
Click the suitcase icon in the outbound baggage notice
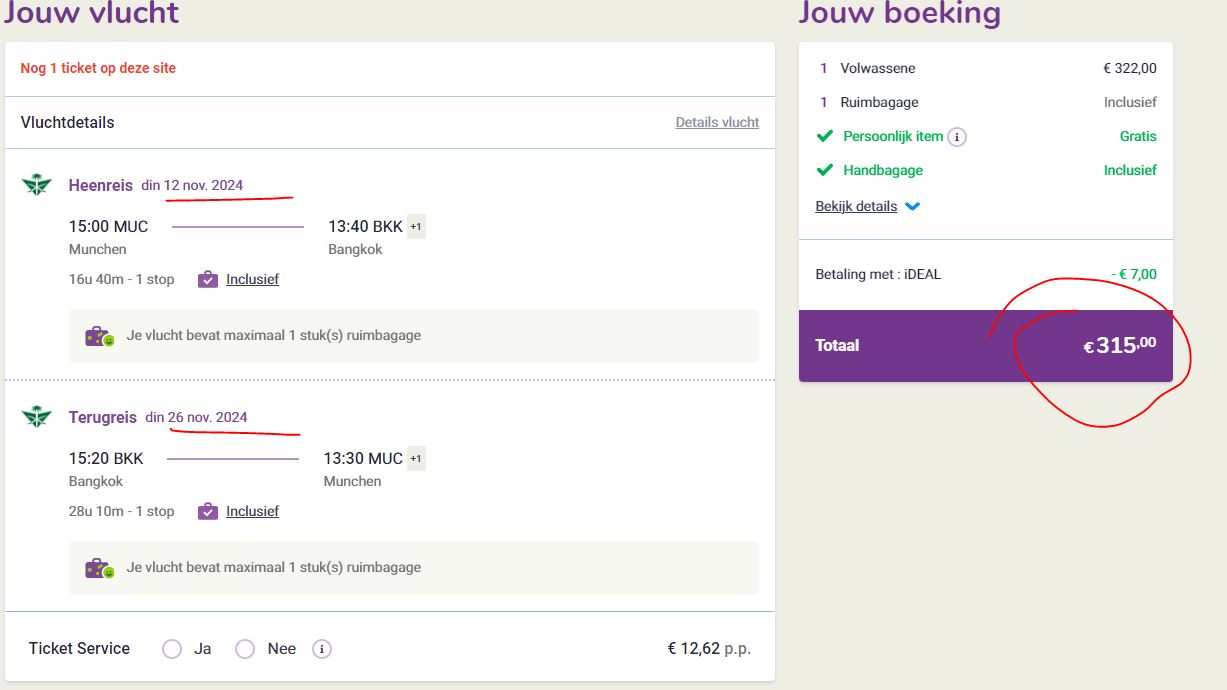tap(100, 336)
